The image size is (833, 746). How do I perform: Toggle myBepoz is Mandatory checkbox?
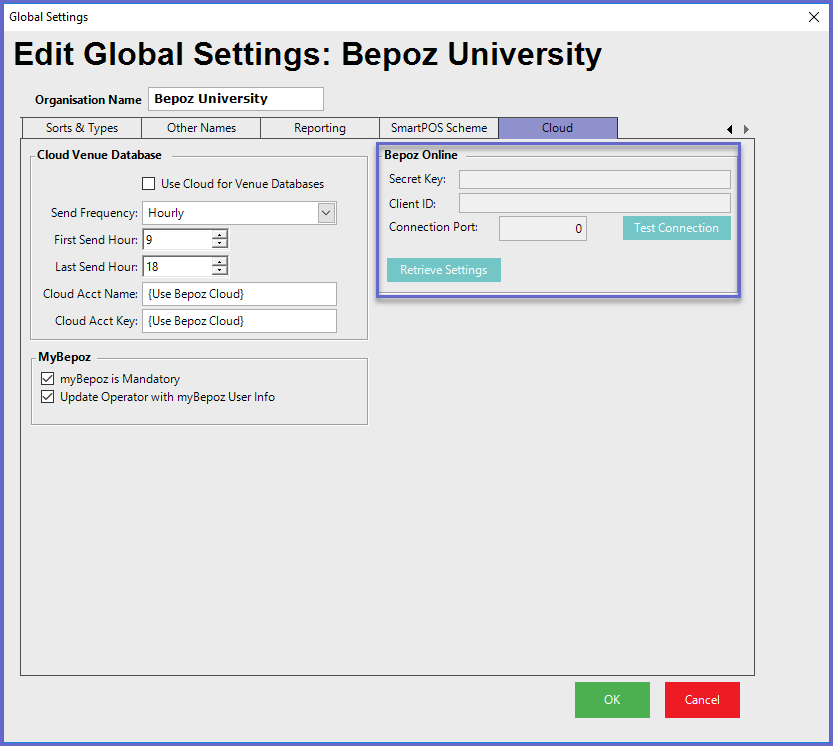coord(48,378)
